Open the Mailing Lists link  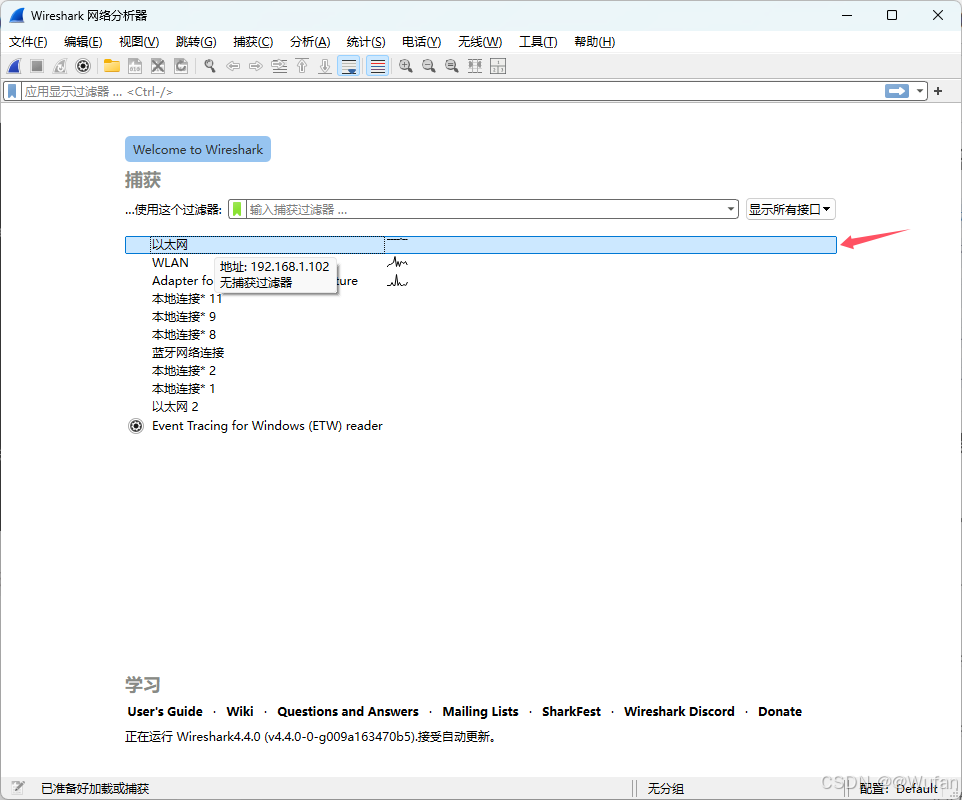tap(480, 712)
